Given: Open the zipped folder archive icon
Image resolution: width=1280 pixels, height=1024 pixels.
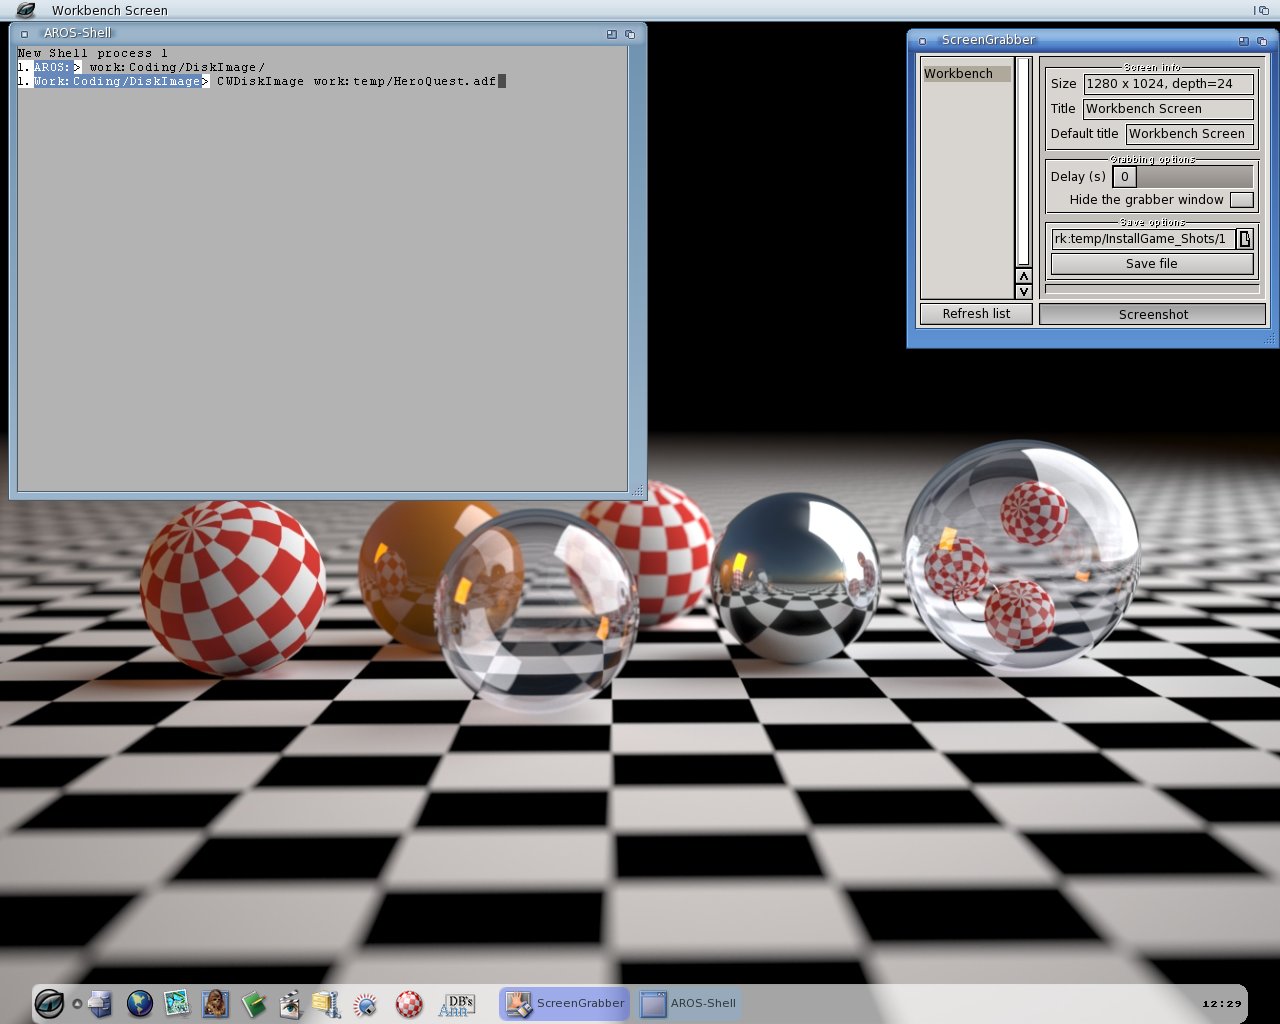Looking at the screenshot, I should 327,1003.
